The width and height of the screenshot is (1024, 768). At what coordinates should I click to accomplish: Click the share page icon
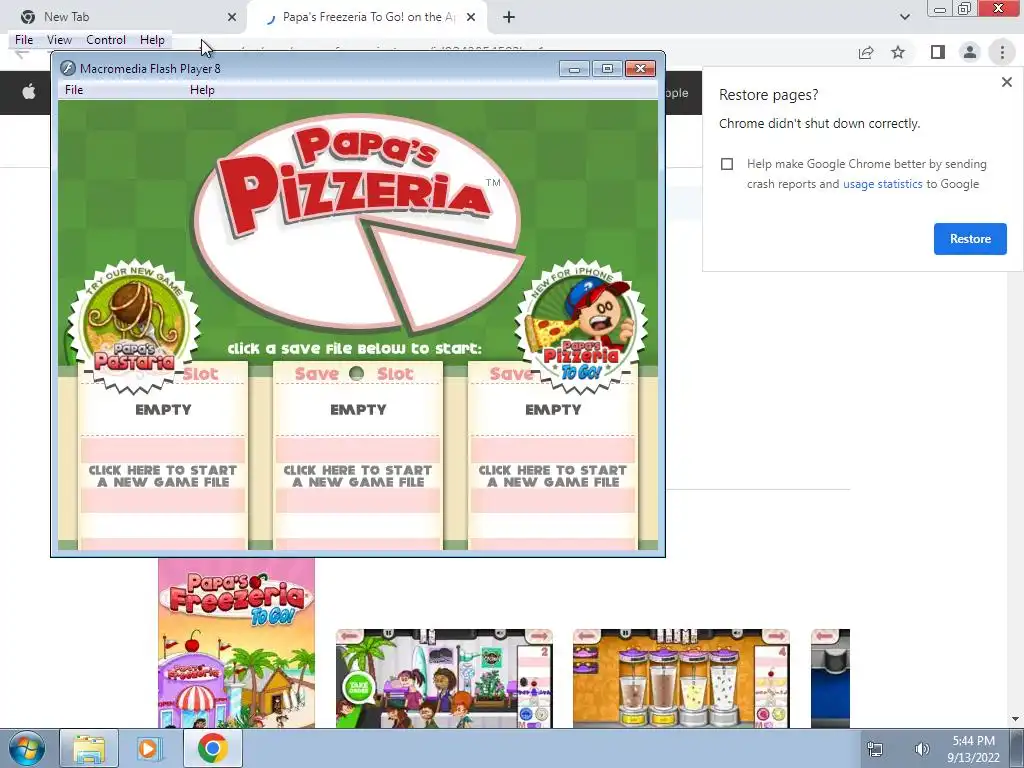[866, 52]
